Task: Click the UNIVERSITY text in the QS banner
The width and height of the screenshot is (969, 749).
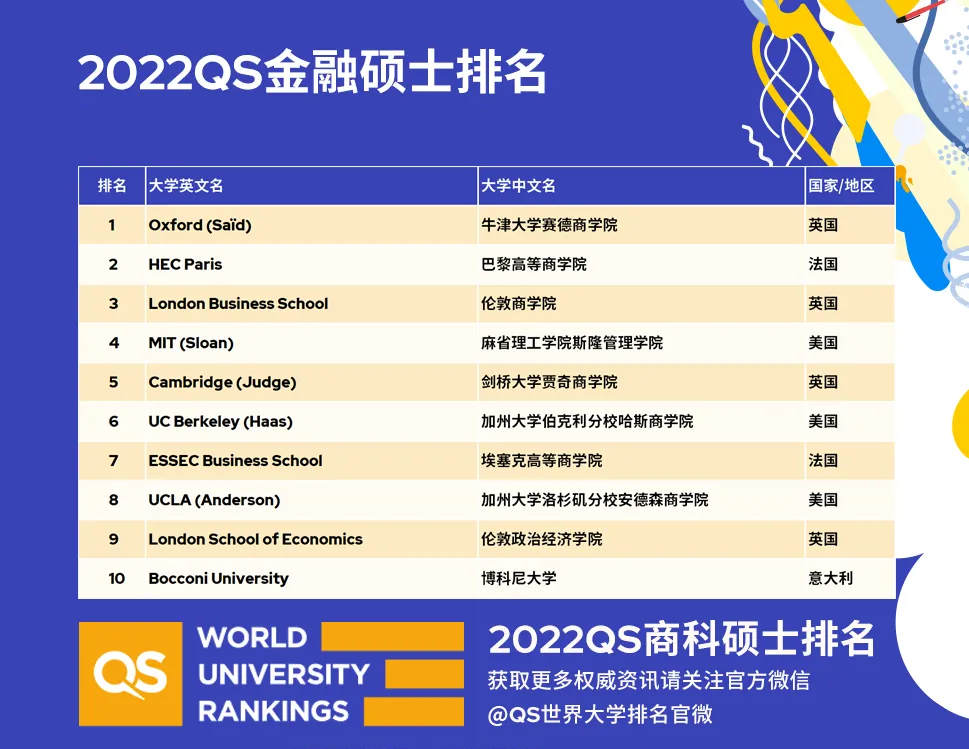Action: (x=284, y=674)
